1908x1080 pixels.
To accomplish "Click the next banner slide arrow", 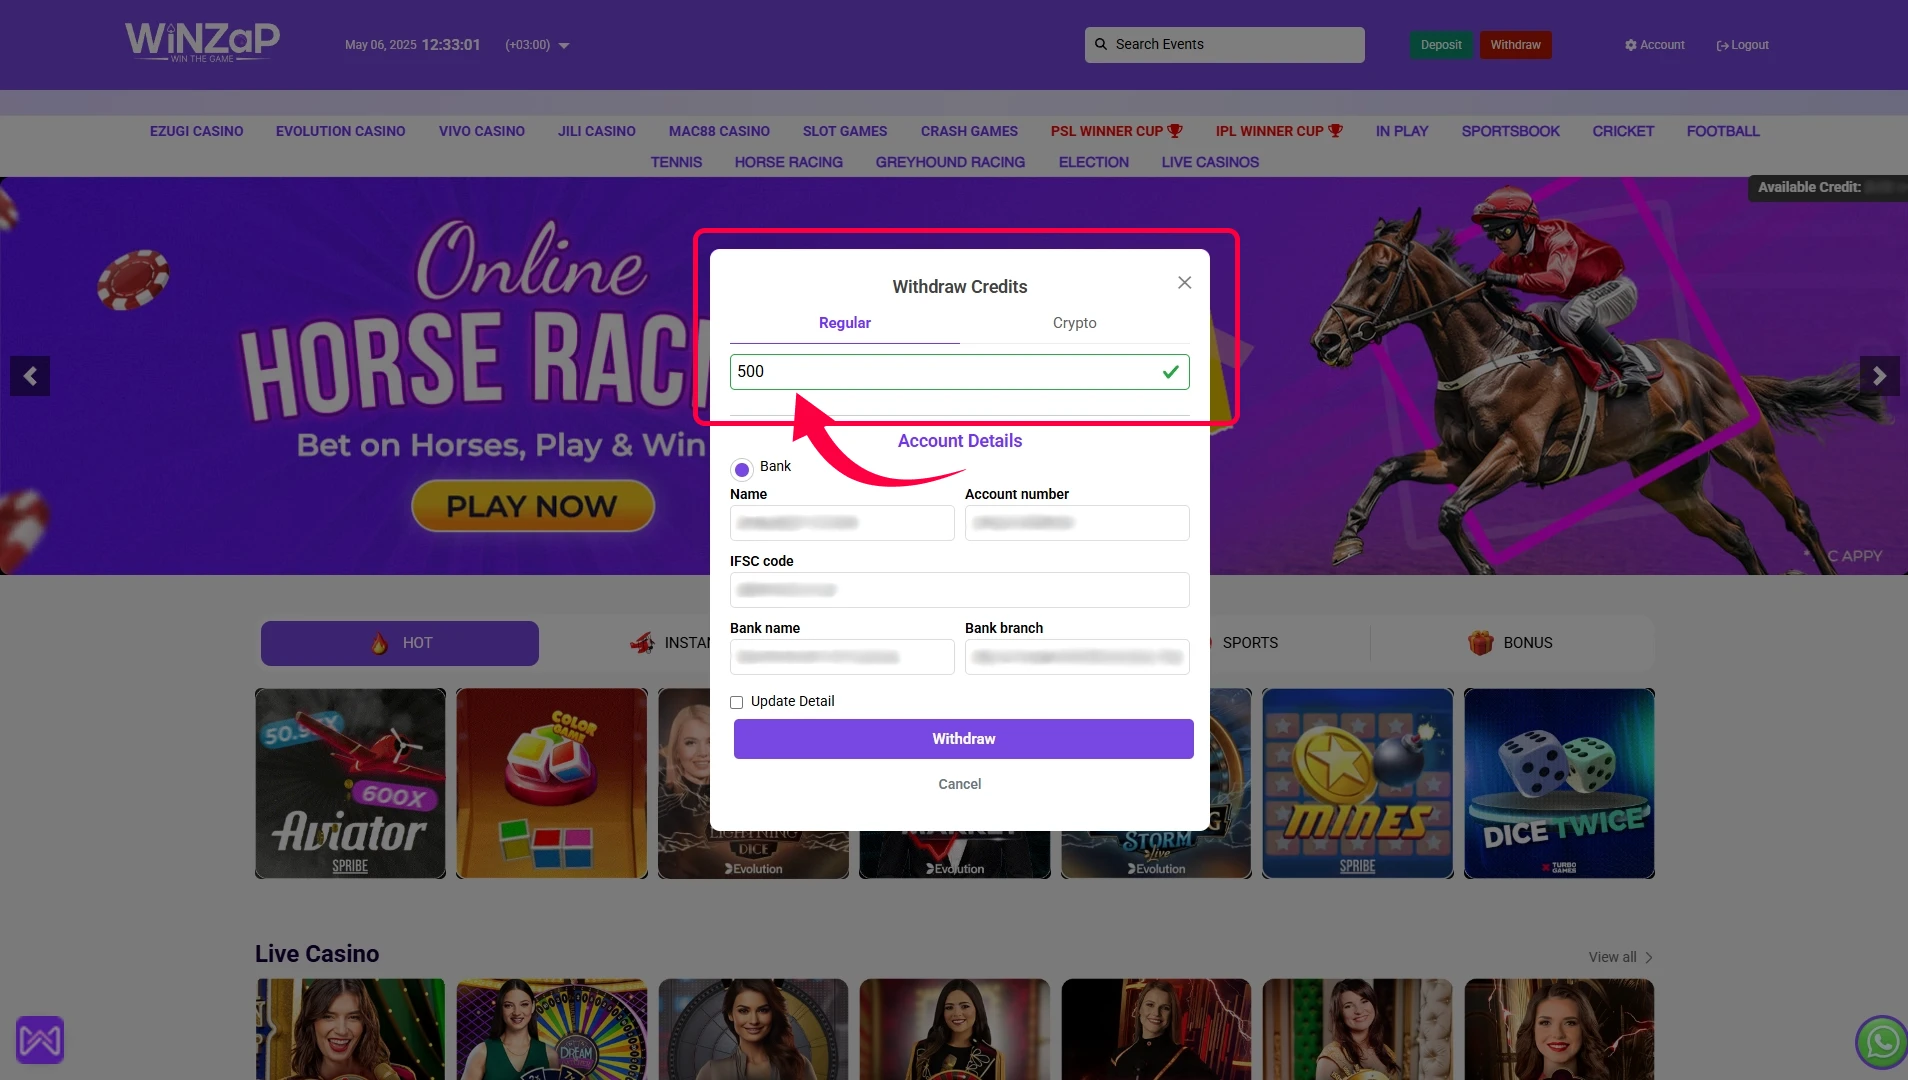I will coord(1879,376).
